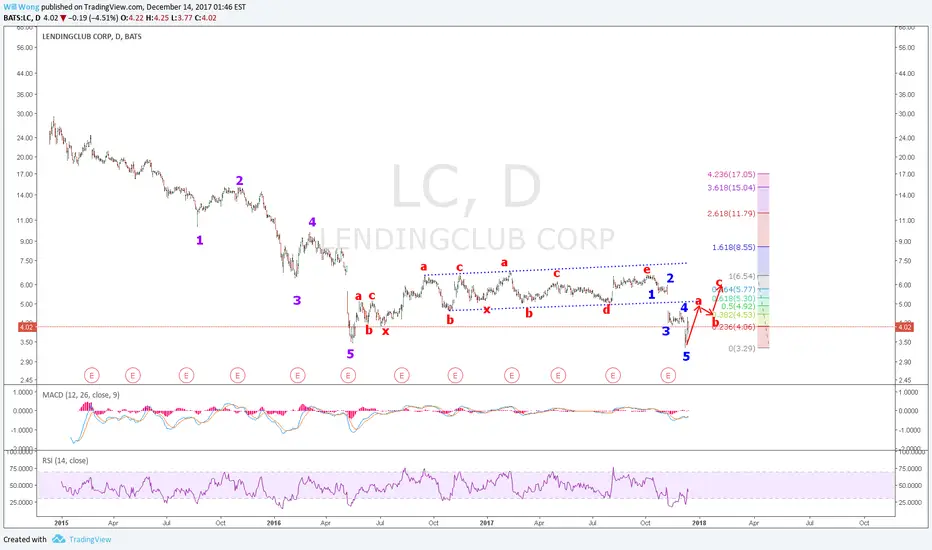932x550 pixels.
Task: Click the purple wave 5 label
Action: pyautogui.click(x=350, y=354)
